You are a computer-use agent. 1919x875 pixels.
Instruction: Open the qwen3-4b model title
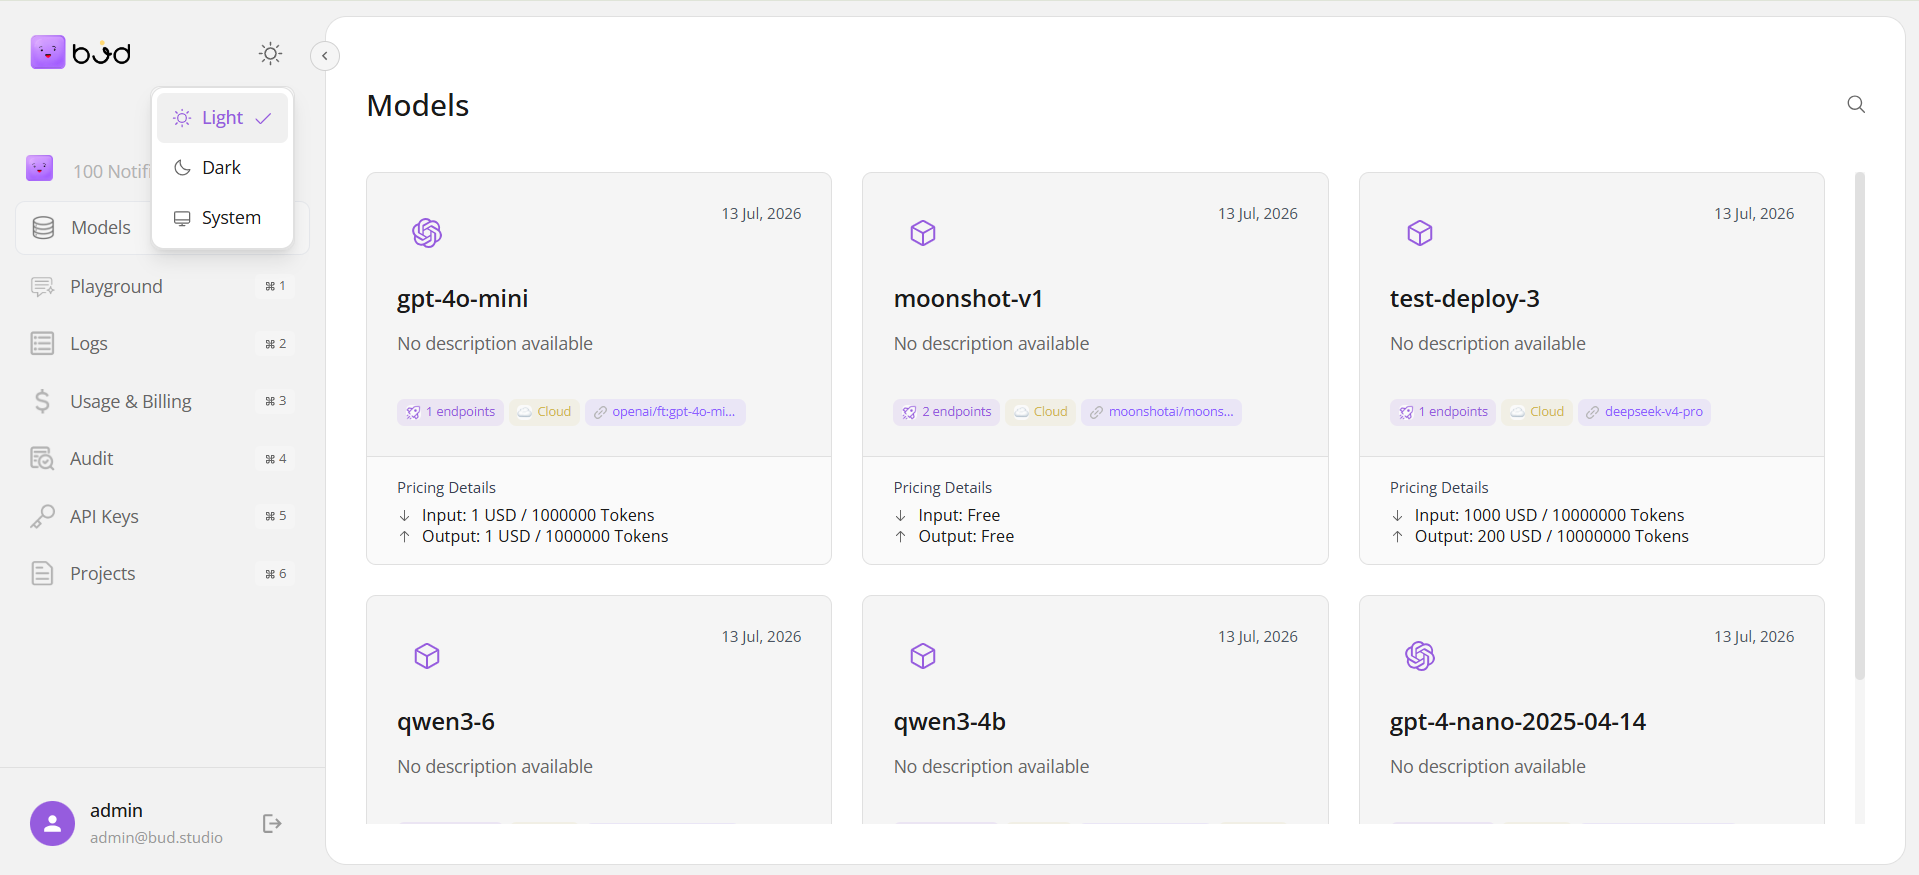pyautogui.click(x=950, y=722)
